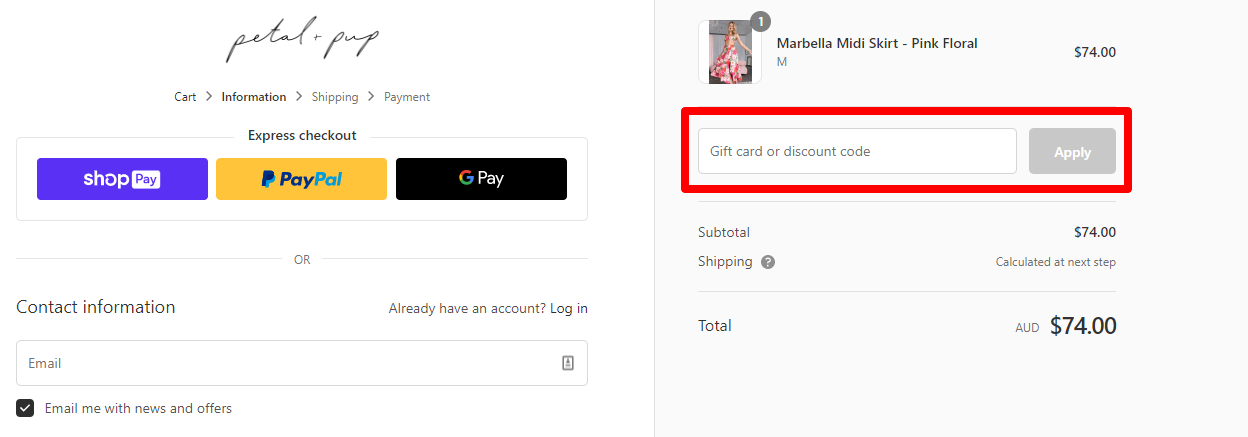The height and width of the screenshot is (437, 1248).
Task: Uncheck Email me with news and offers
Action: tap(25, 408)
